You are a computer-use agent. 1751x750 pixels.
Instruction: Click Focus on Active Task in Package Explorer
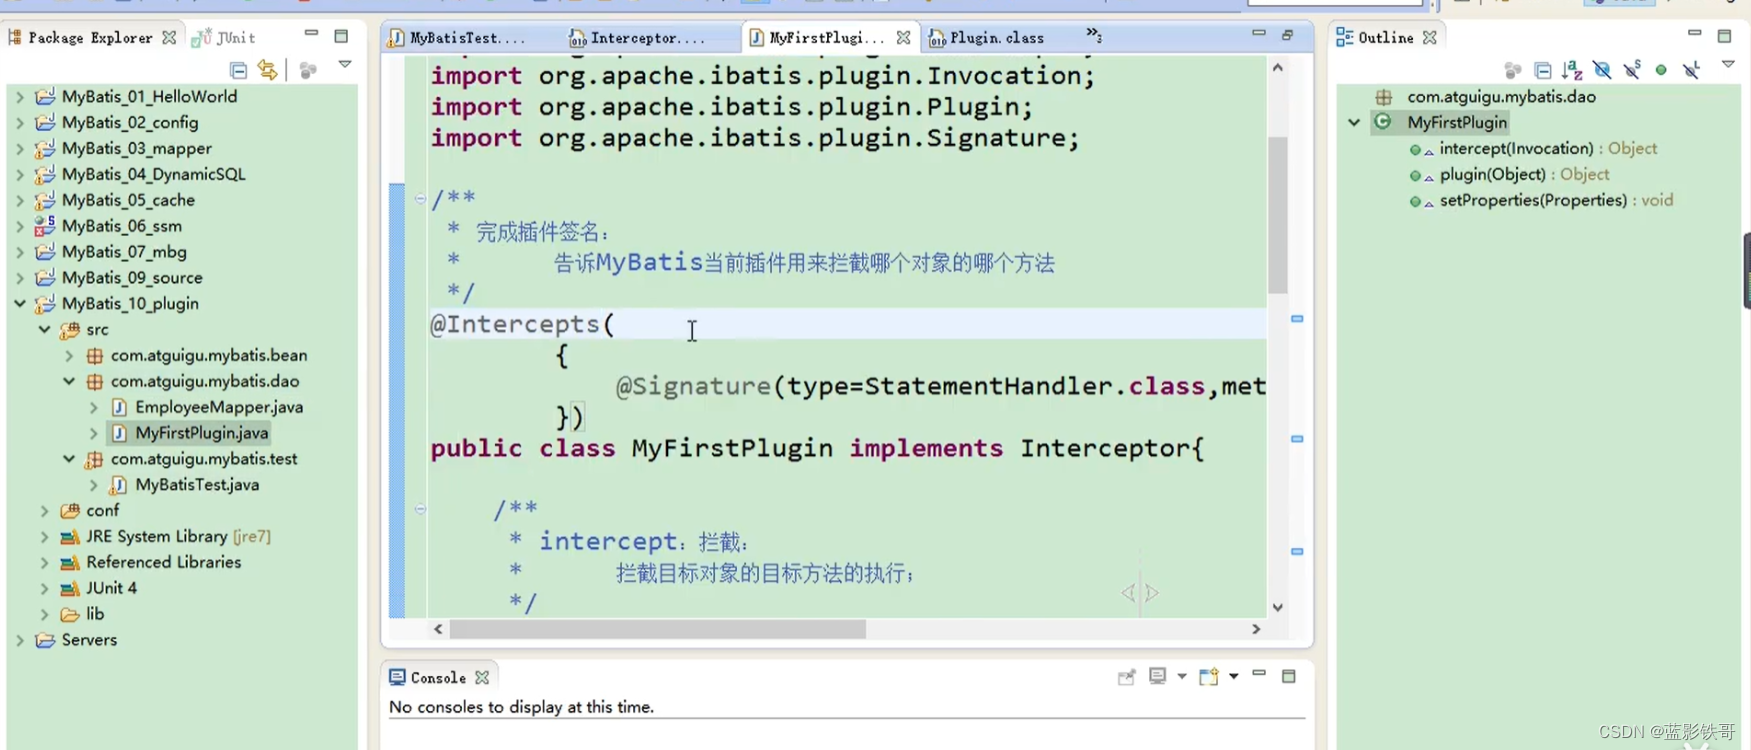[x=308, y=70]
